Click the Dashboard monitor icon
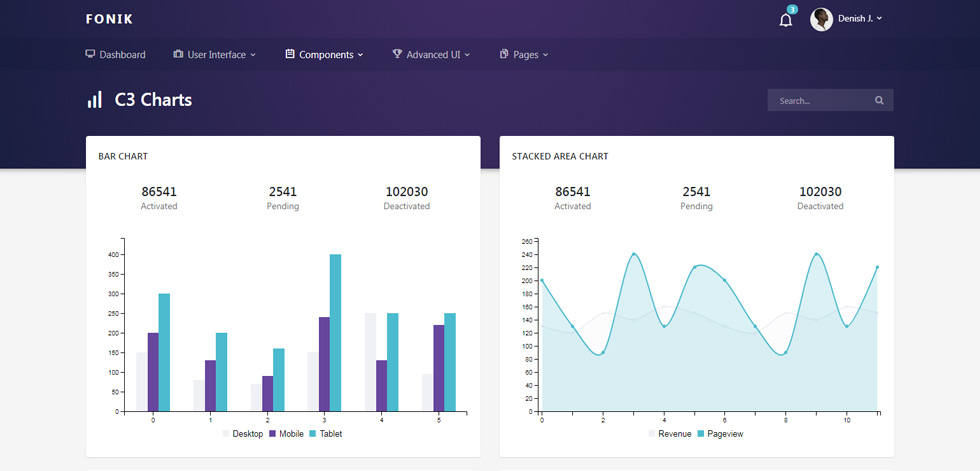The width and height of the screenshot is (980, 471). point(90,54)
